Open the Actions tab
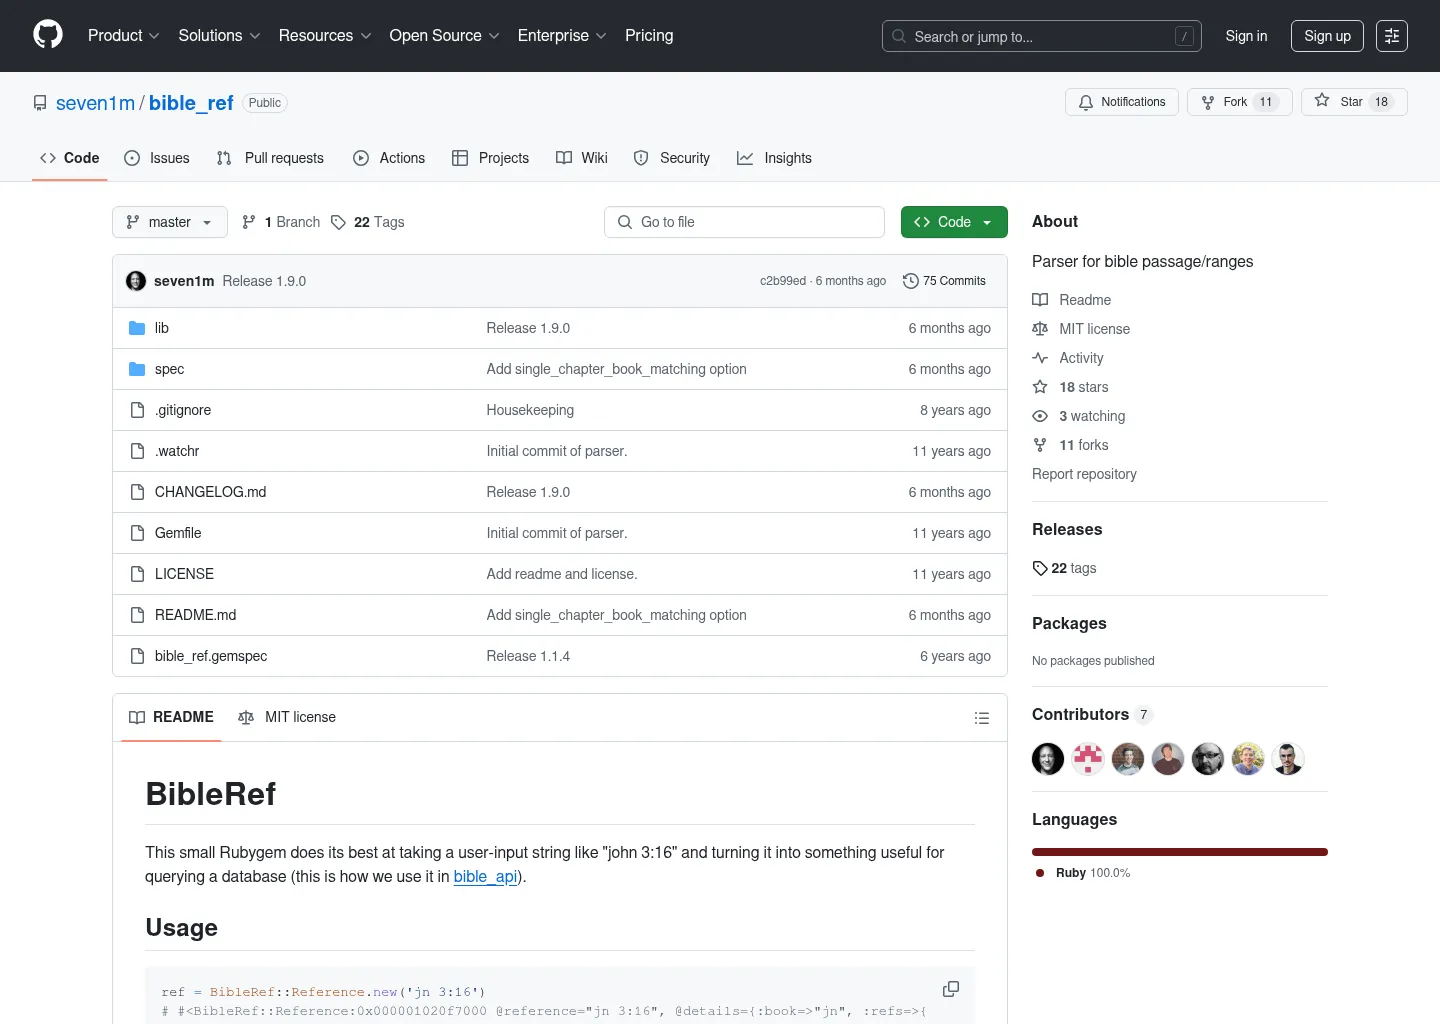 [x=389, y=158]
